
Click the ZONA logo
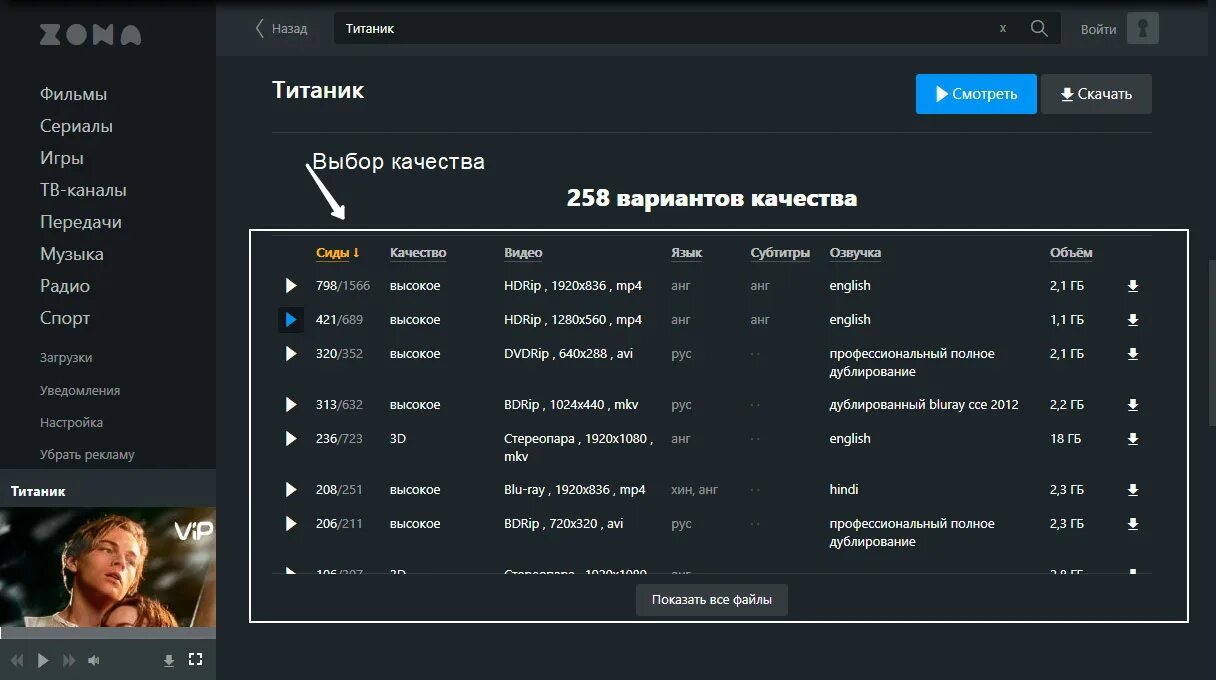[x=90, y=35]
